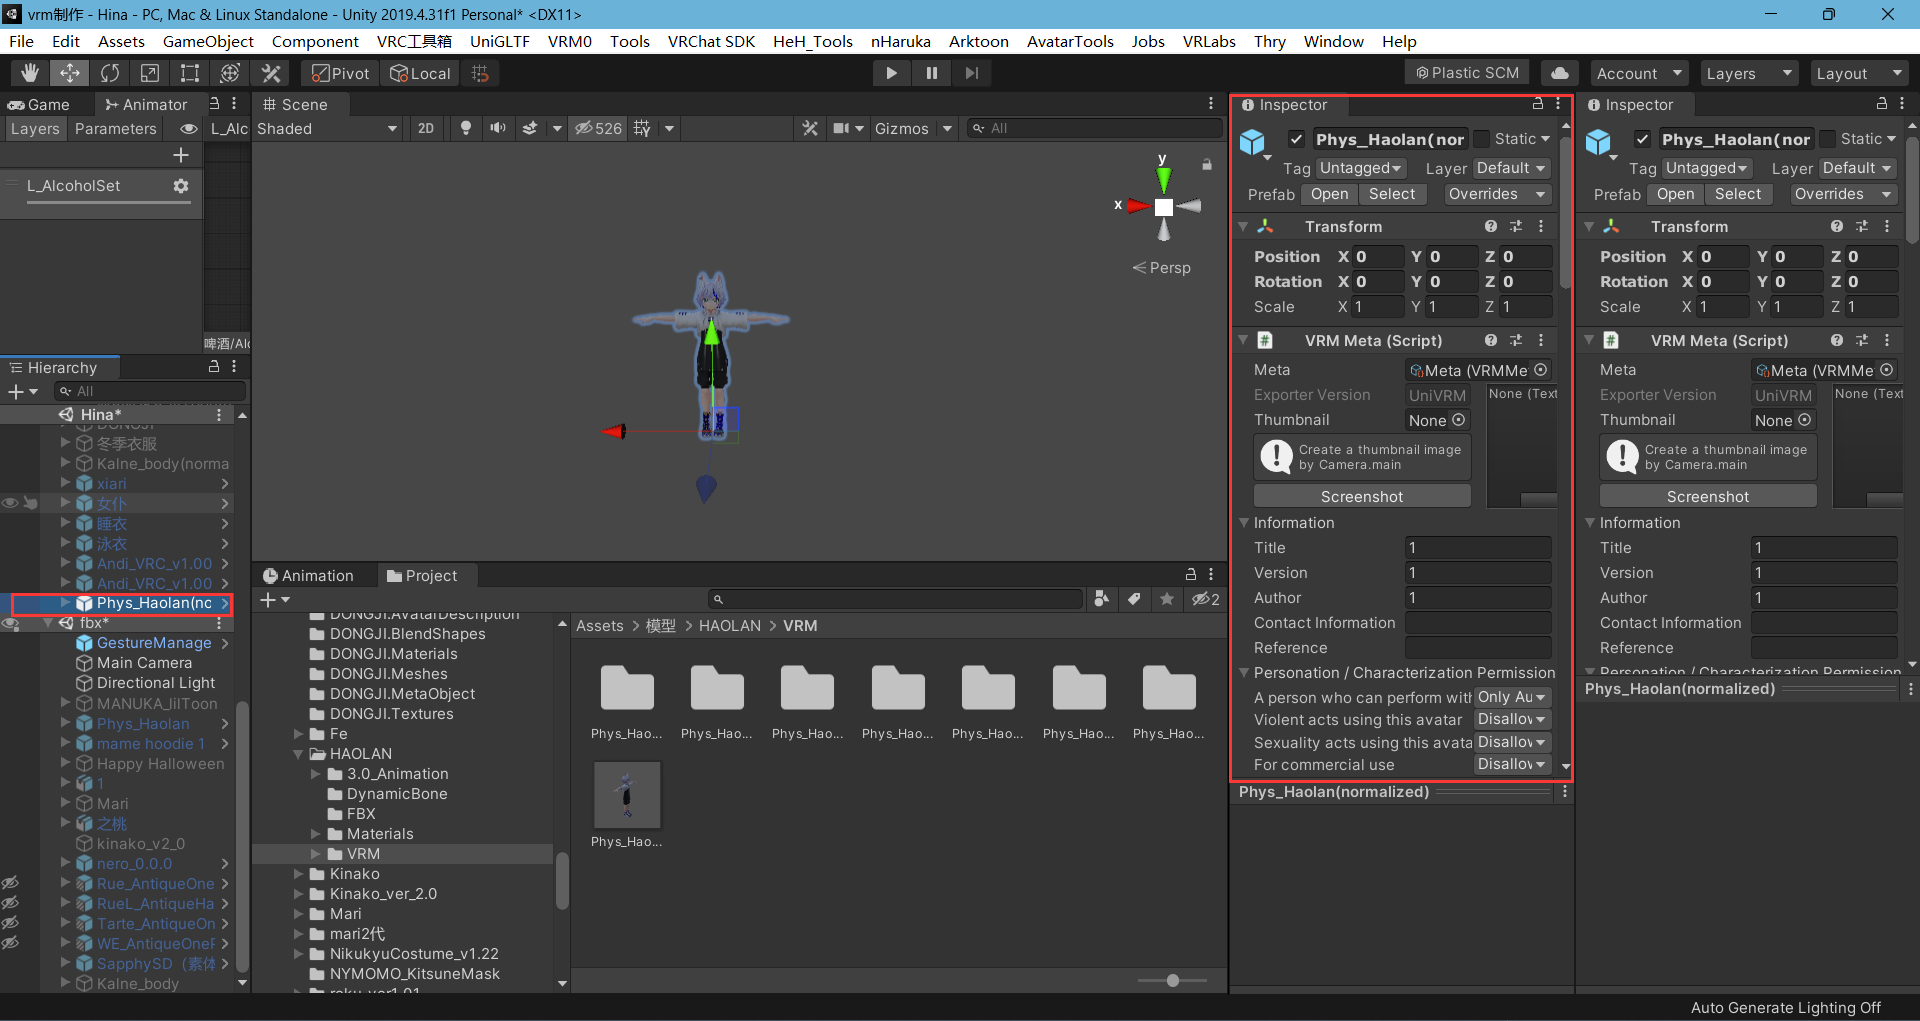Click Screenshot button in left Inspector
Viewport: 1920px width, 1021px height.
click(x=1362, y=496)
